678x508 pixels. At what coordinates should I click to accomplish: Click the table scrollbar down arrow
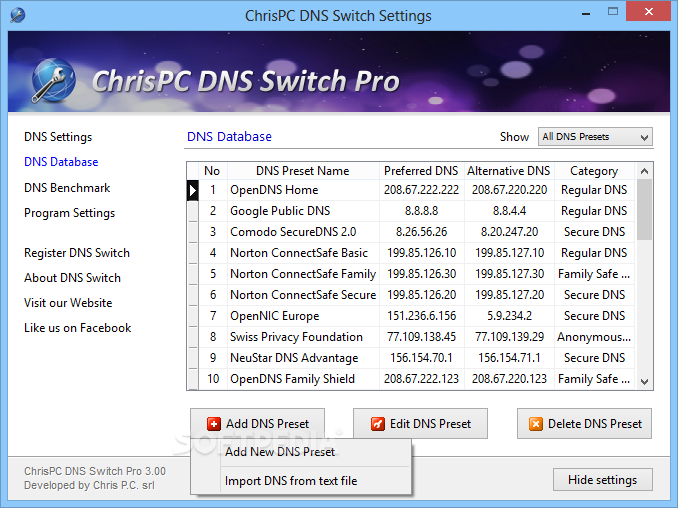644,382
